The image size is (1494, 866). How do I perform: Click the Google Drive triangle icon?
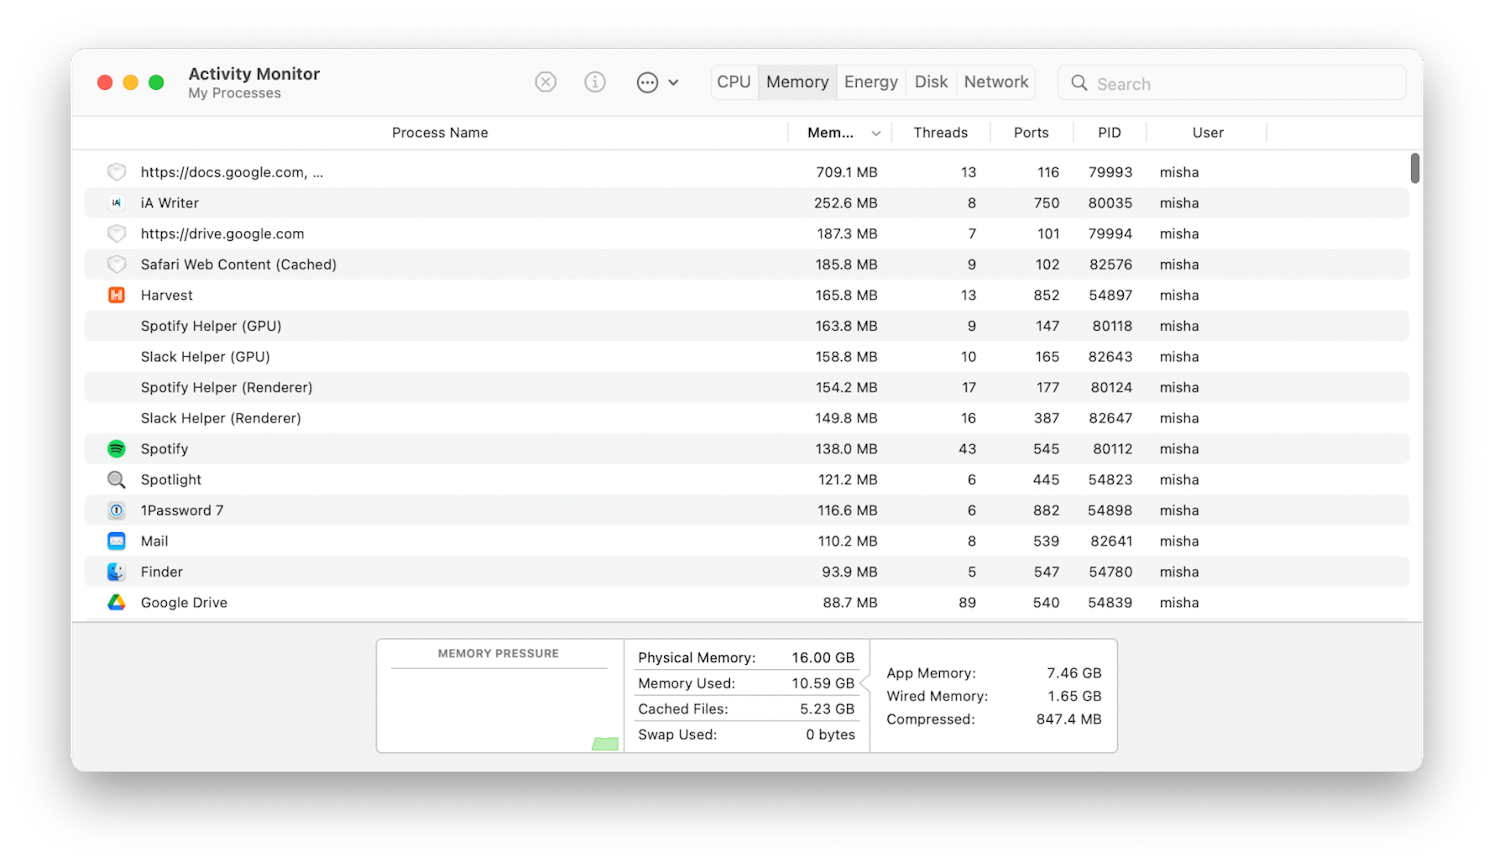coord(116,602)
